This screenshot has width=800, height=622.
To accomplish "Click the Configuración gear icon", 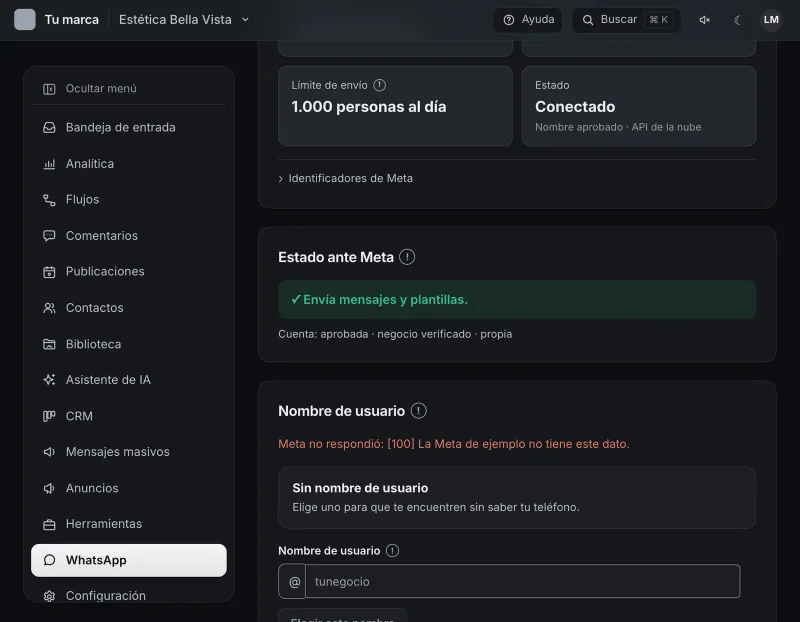I will (x=49, y=596).
